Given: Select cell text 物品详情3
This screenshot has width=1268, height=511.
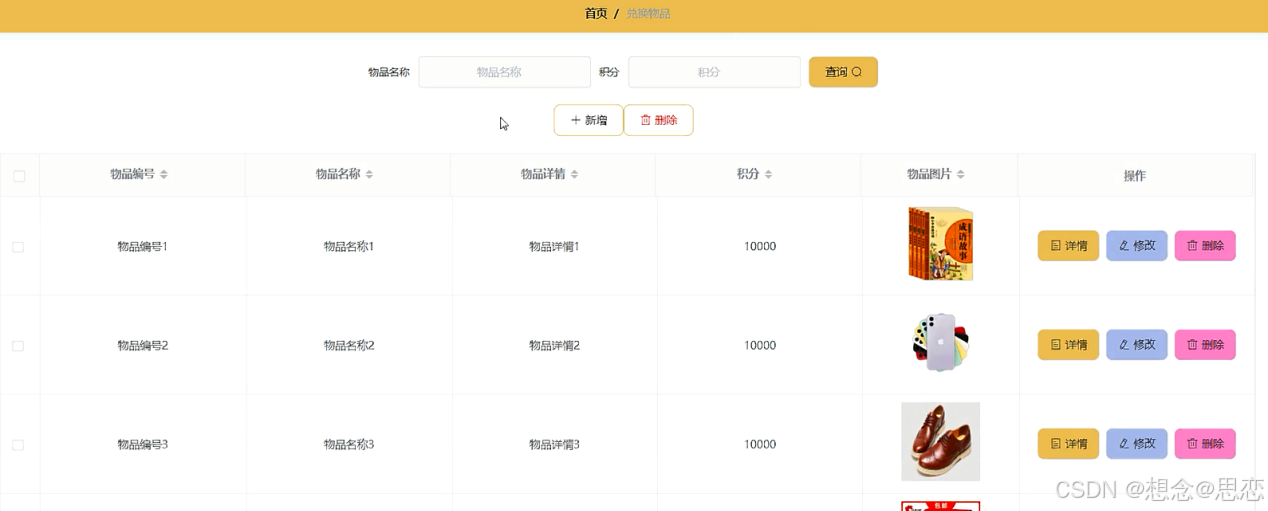Looking at the screenshot, I should (x=555, y=444).
